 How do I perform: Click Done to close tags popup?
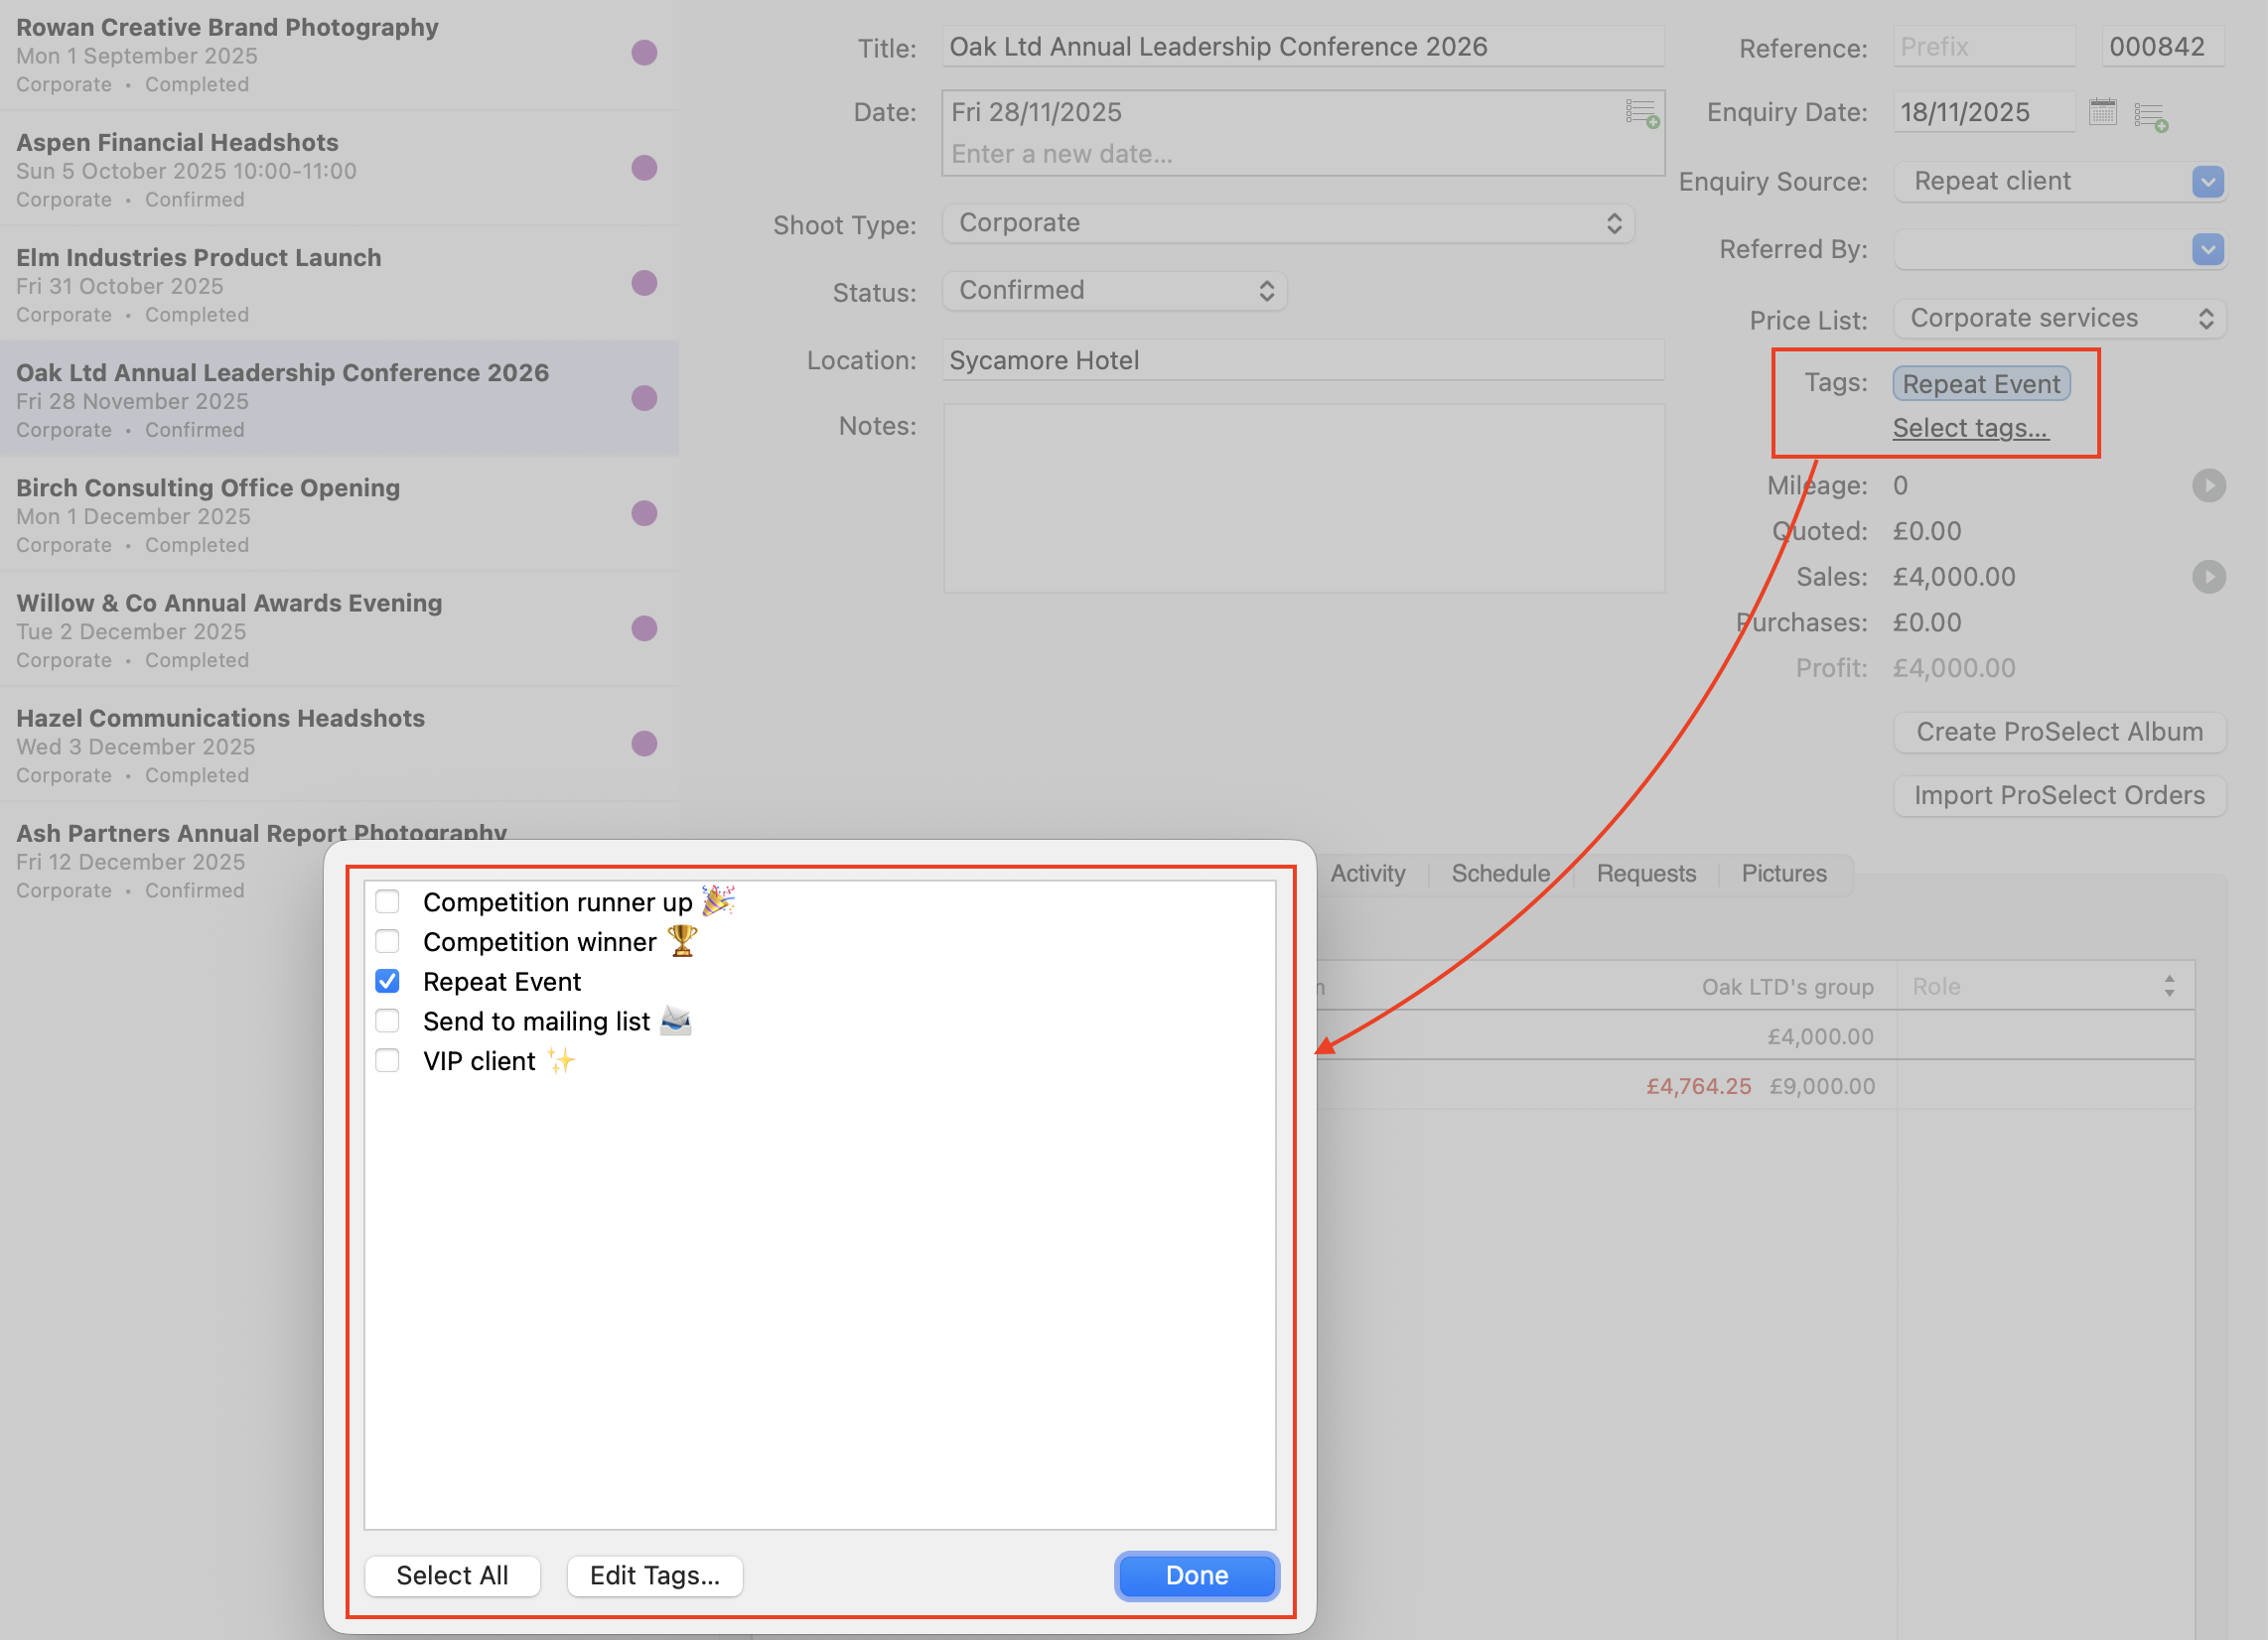1197,1576
